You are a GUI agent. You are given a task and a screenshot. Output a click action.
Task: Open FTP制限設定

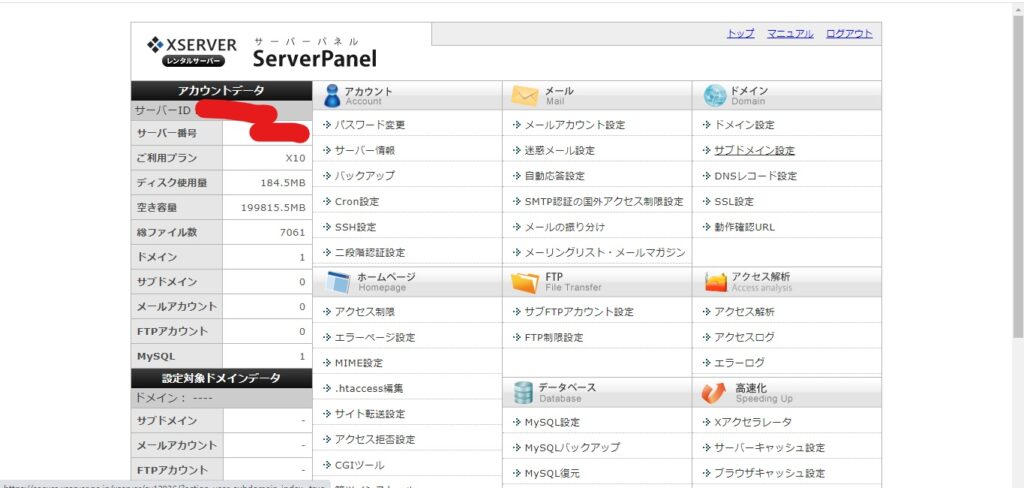554,338
